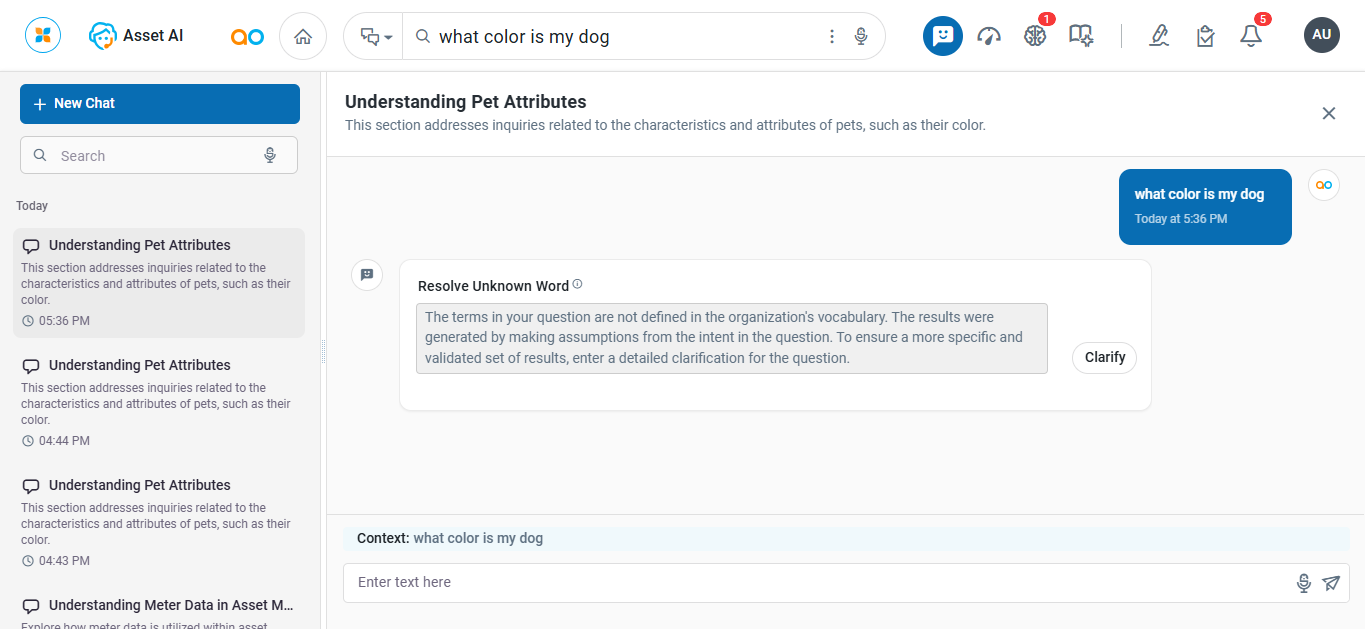Open the 05:36 PM Pet Attributes chat
Viewport: 1365px width, 629px height.
(x=159, y=282)
